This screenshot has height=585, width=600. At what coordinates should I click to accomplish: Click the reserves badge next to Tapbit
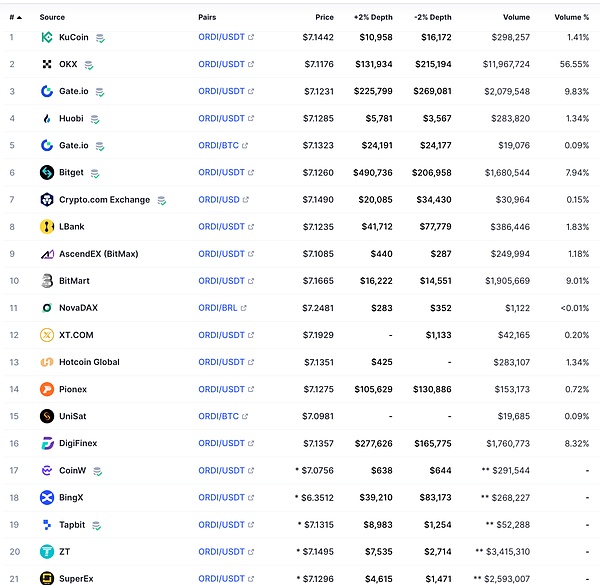point(96,526)
